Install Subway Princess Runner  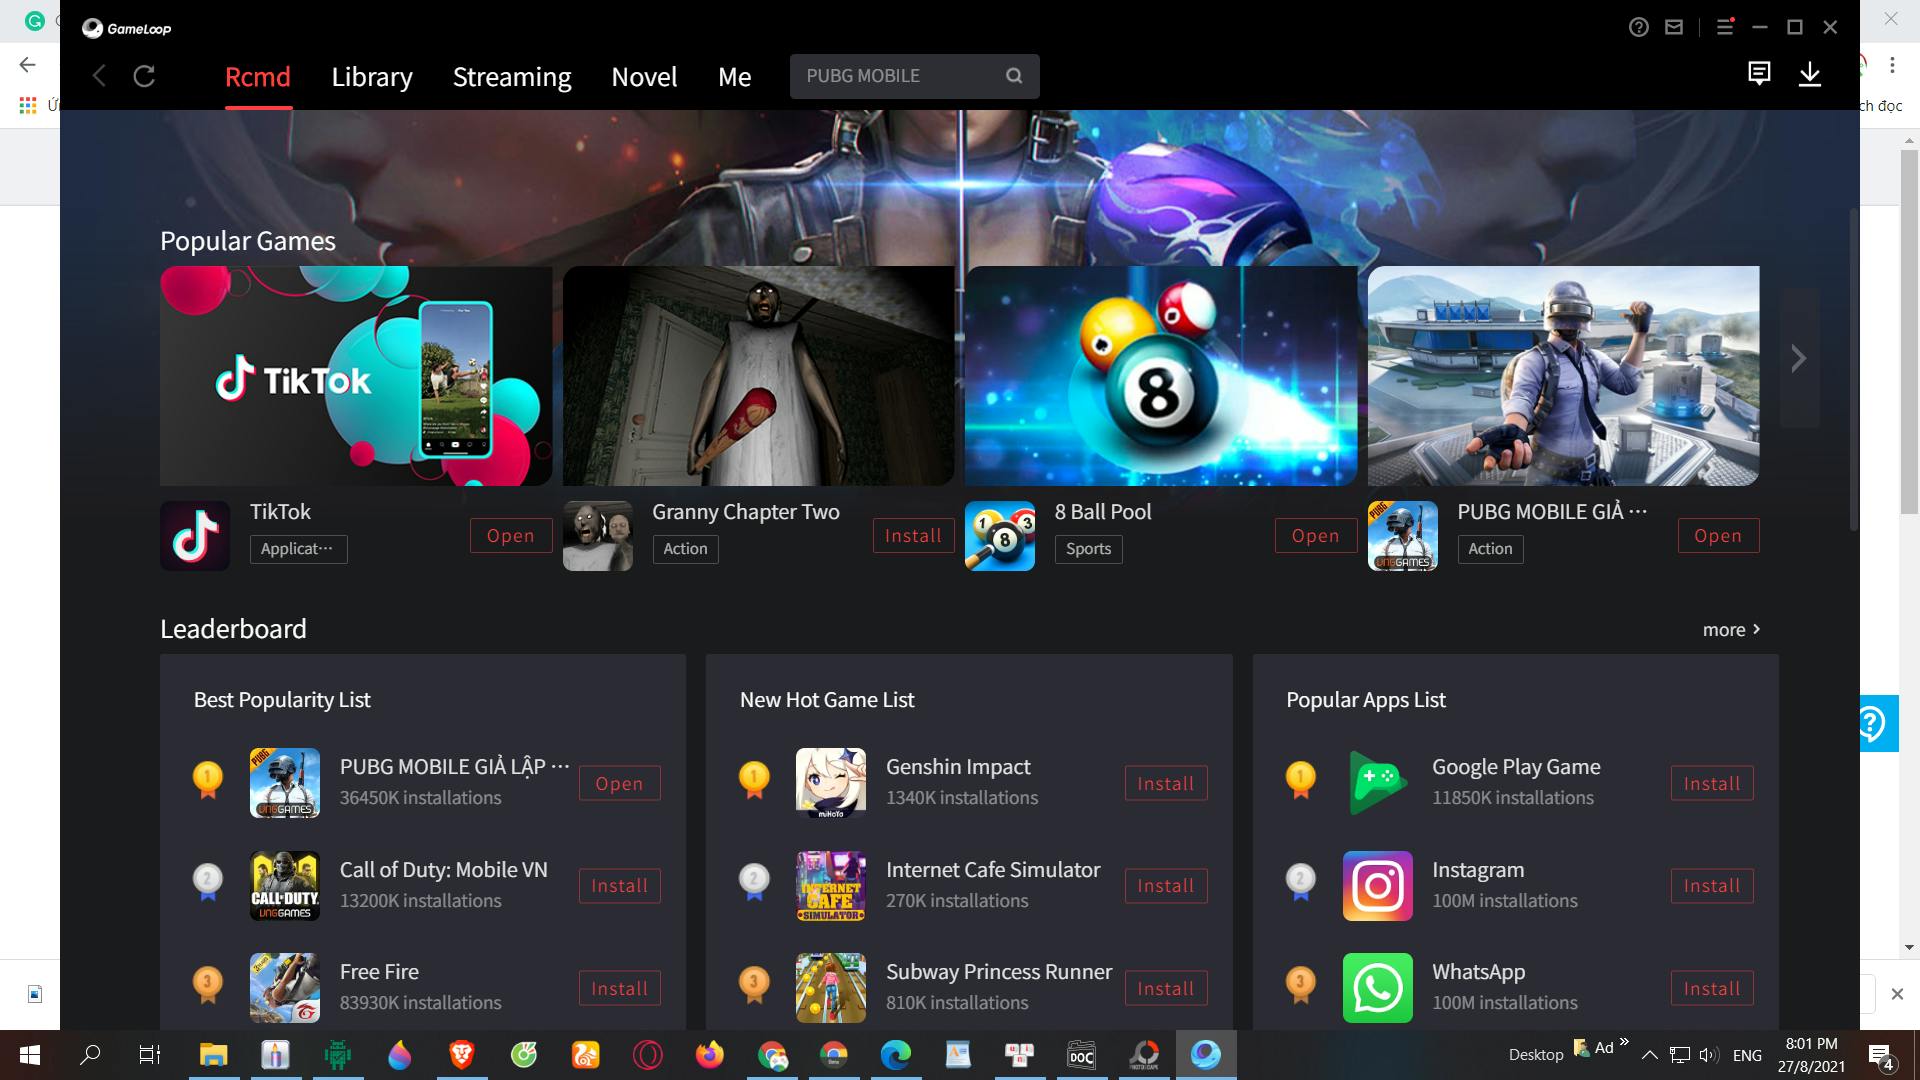click(1166, 989)
